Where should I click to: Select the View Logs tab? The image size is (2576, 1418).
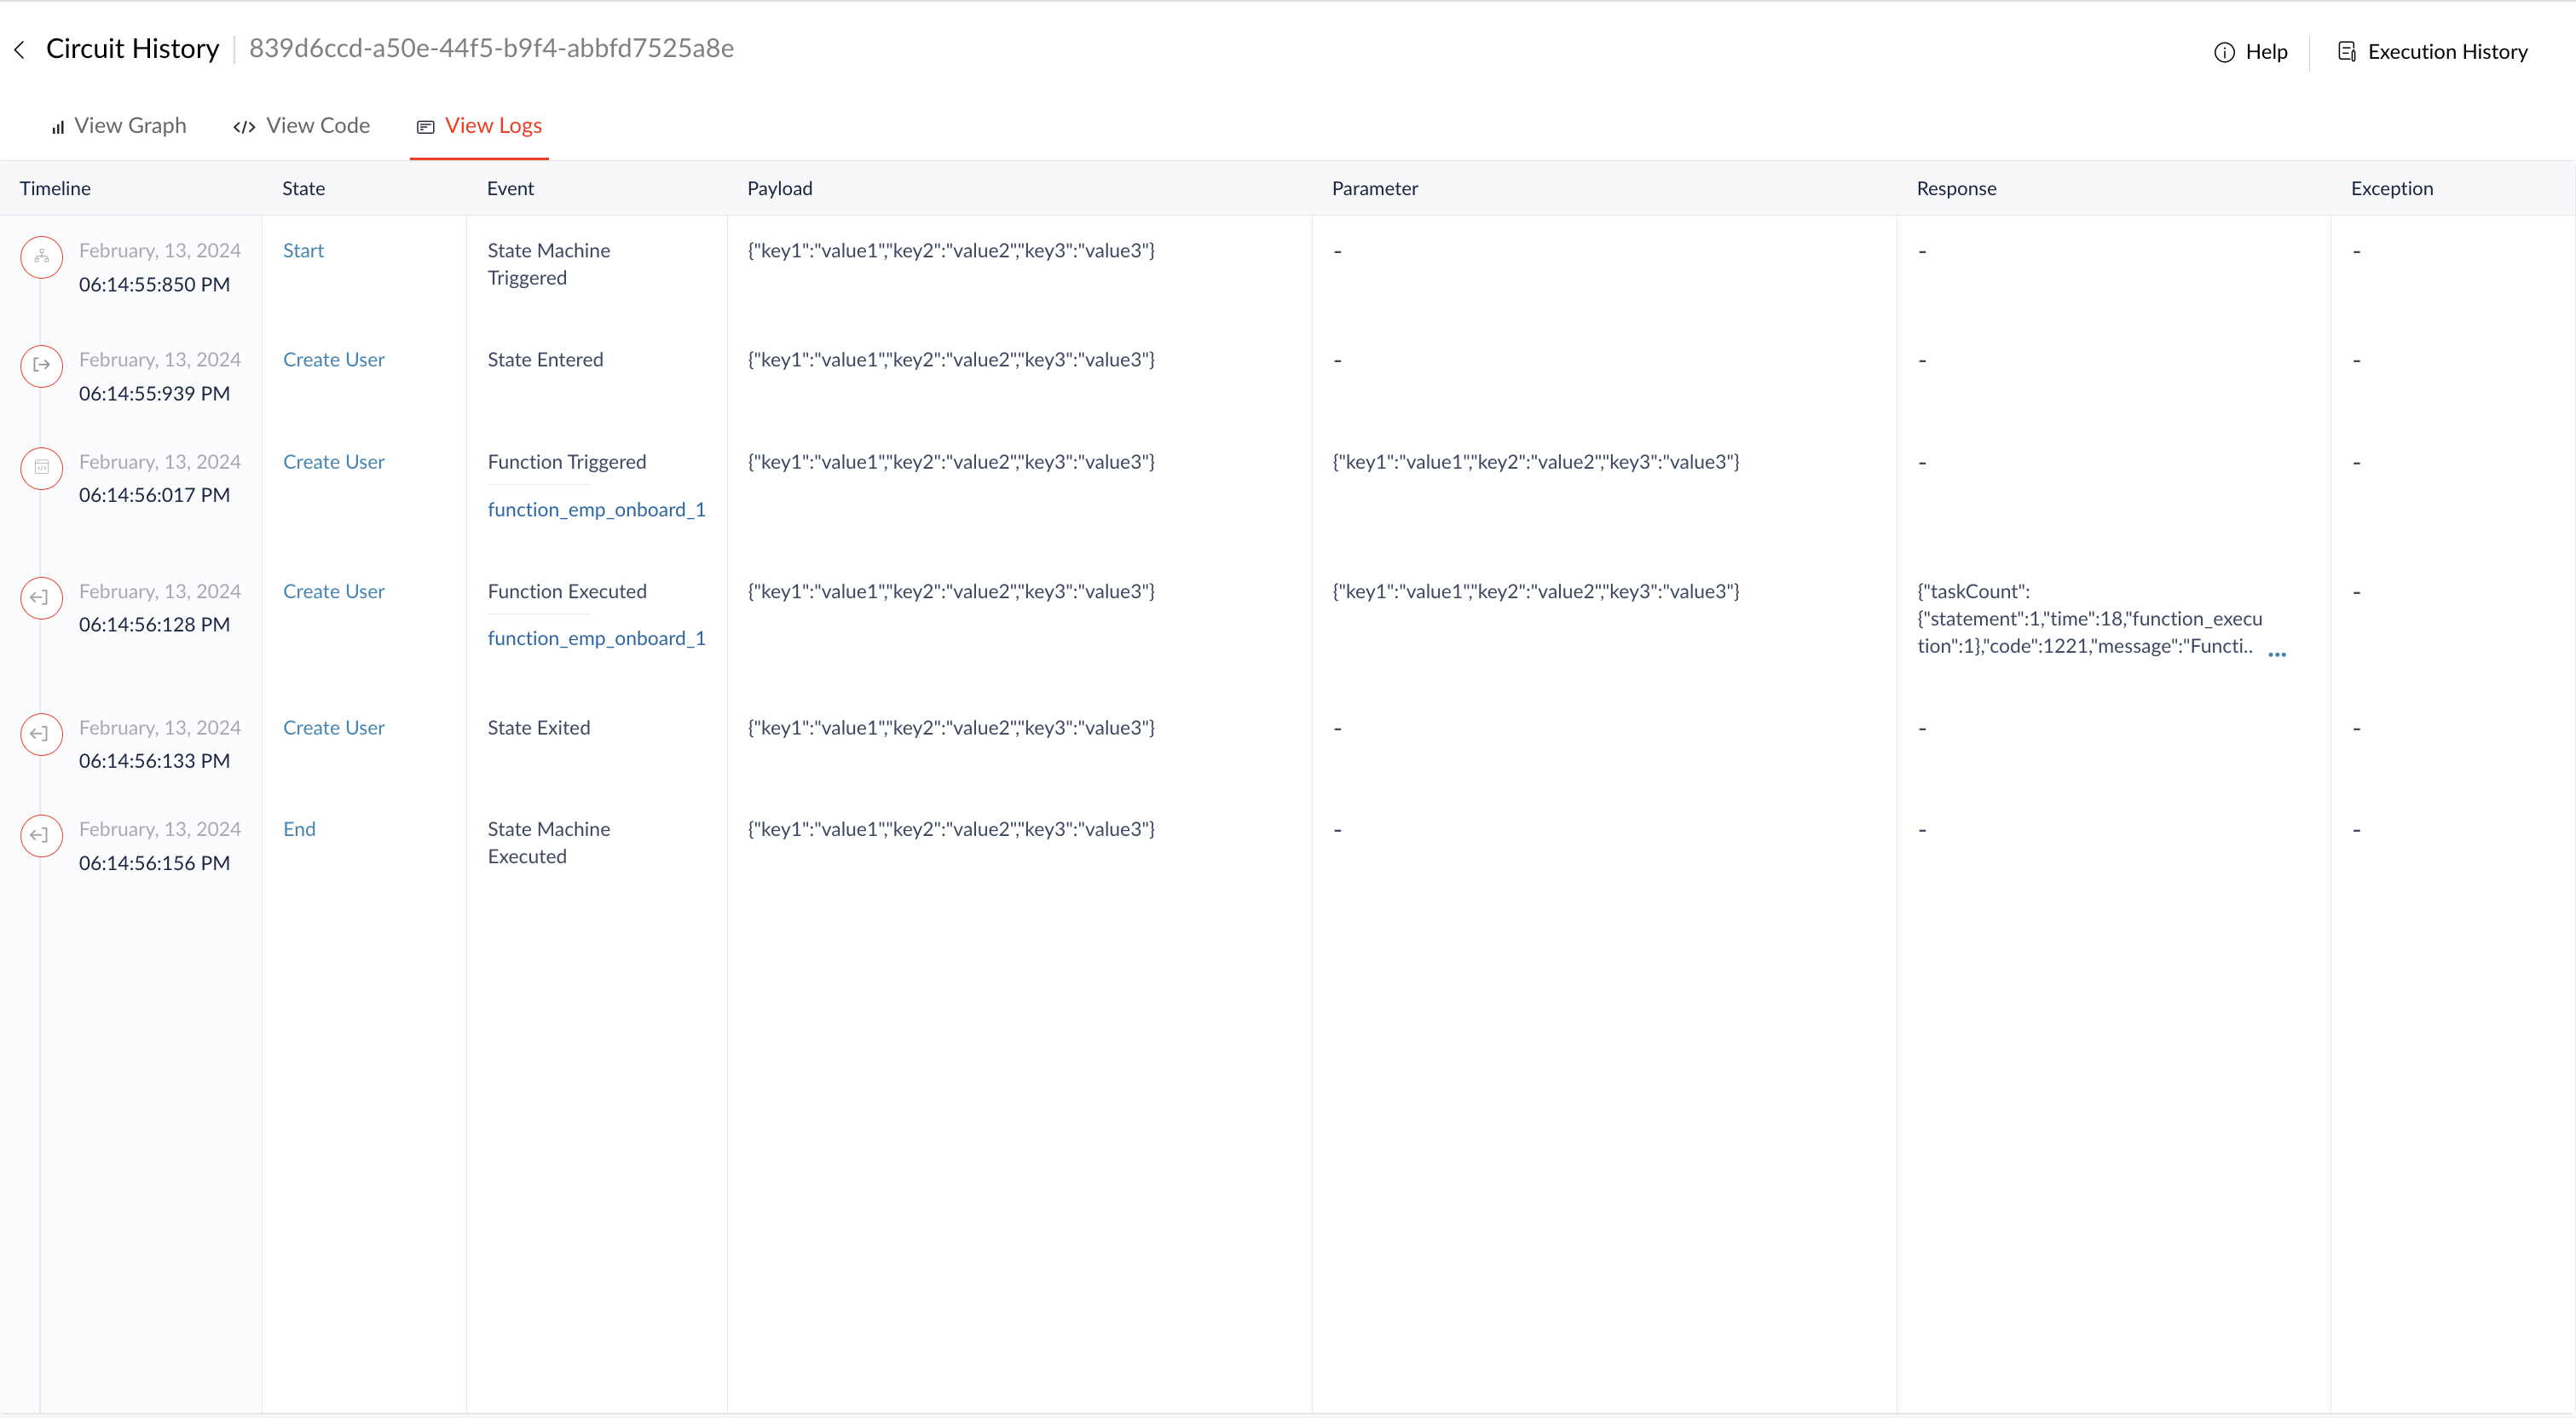[x=480, y=126]
